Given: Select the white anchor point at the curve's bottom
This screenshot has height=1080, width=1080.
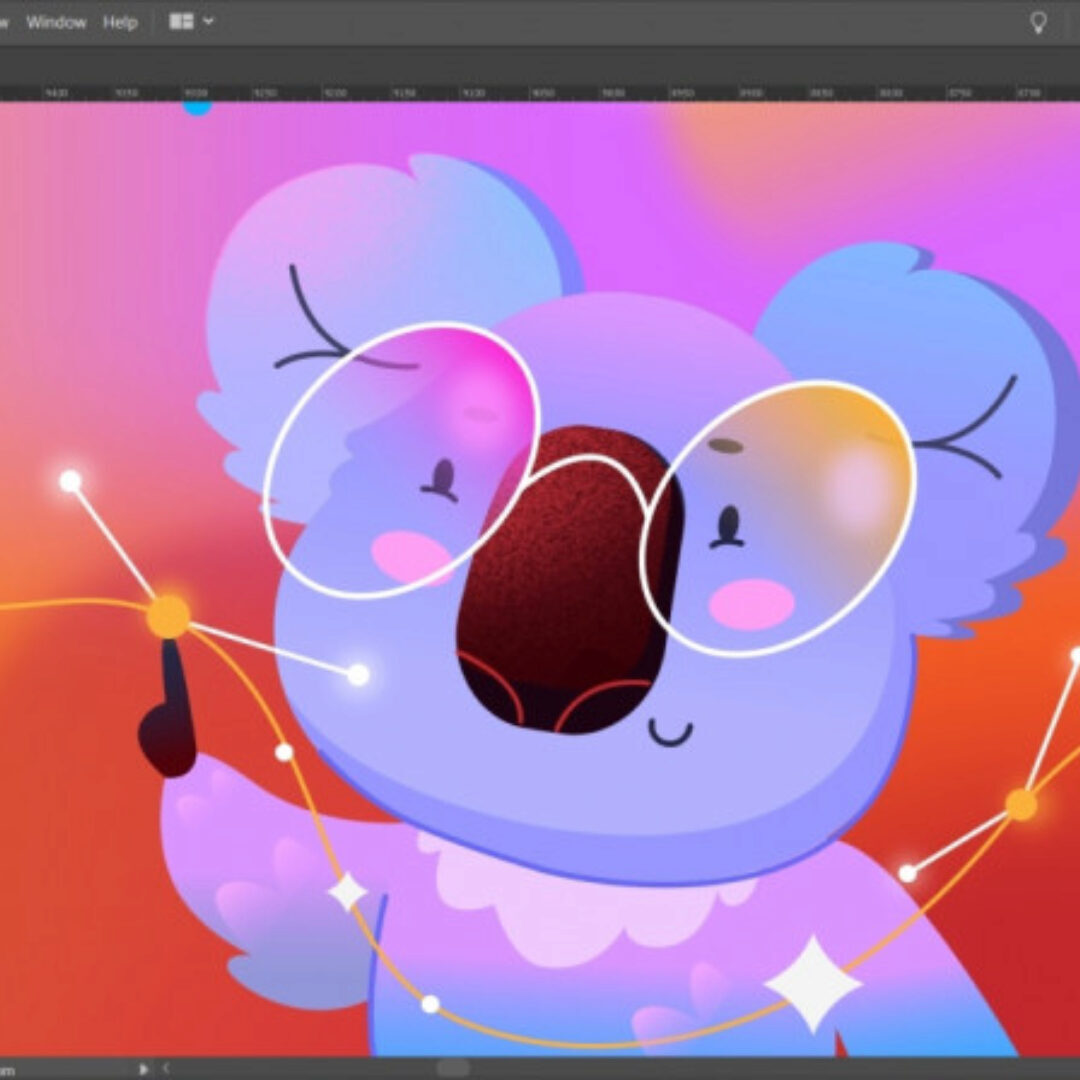Looking at the screenshot, I should [430, 1004].
